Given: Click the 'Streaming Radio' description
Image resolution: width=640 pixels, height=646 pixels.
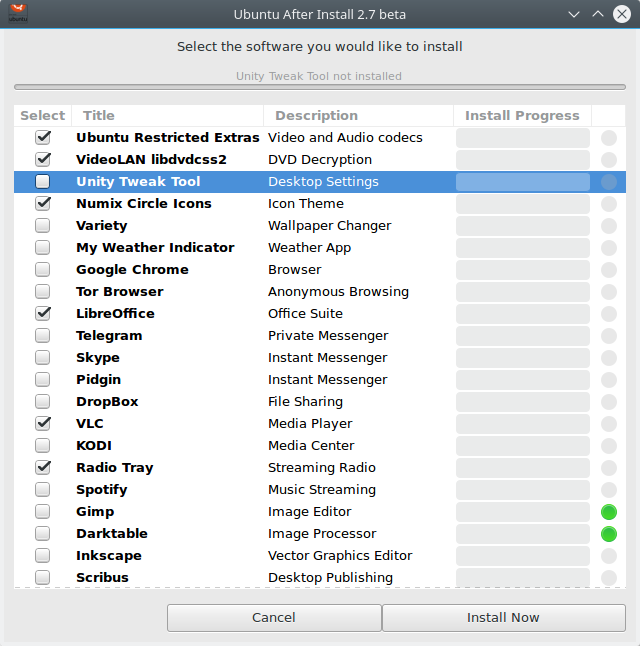Looking at the screenshot, I should 322,468.
